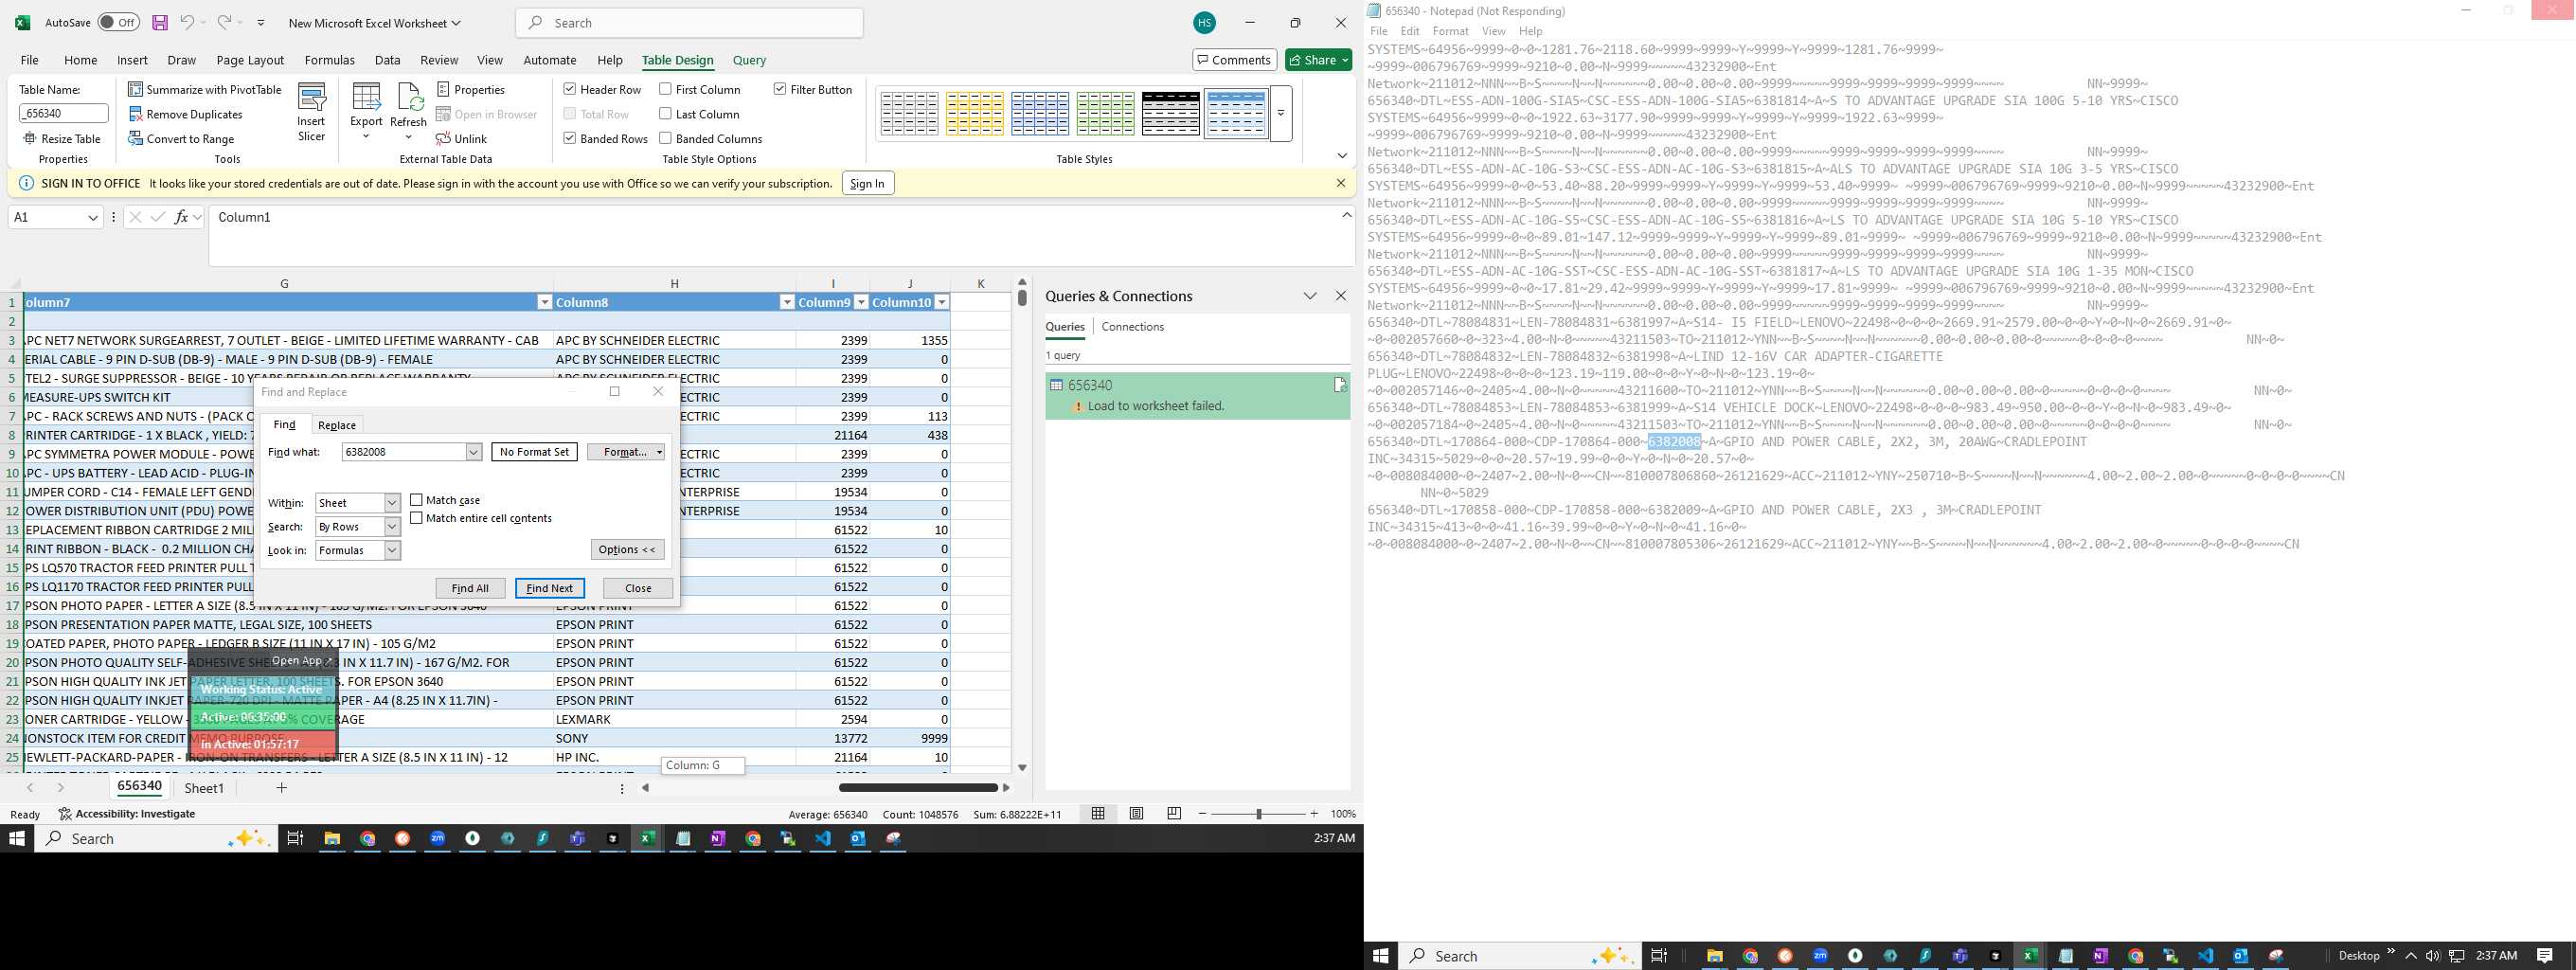
Task: Open table Properties in ribbon
Action: 471,89
